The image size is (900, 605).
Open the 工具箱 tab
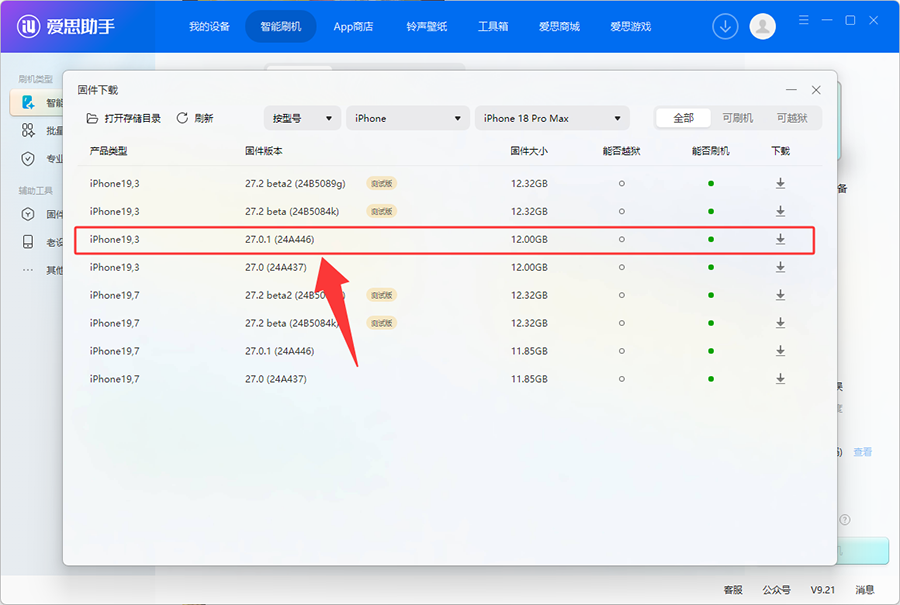coord(493,26)
